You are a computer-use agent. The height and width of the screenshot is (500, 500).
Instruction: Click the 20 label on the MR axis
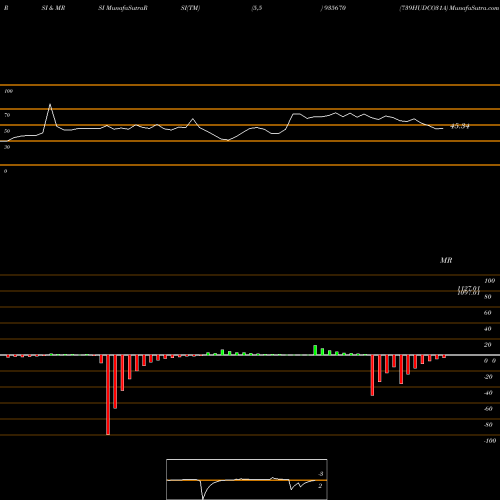click(488, 345)
